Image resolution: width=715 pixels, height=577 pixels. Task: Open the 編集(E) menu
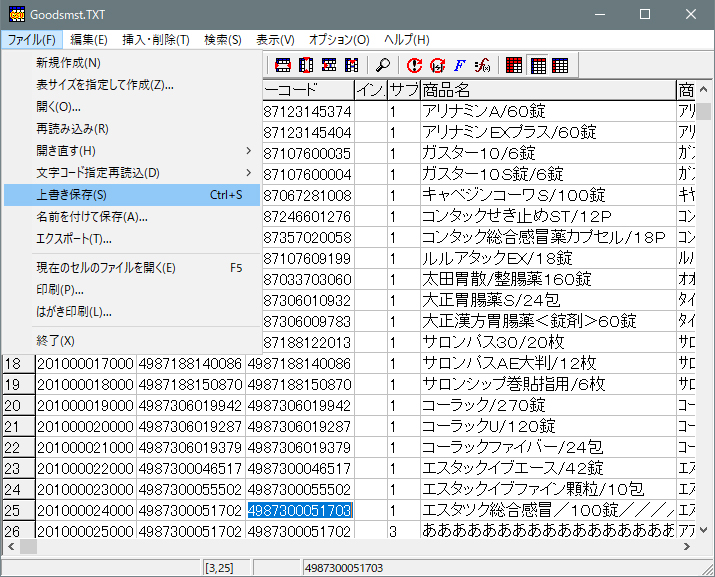pyautogui.click(x=88, y=40)
